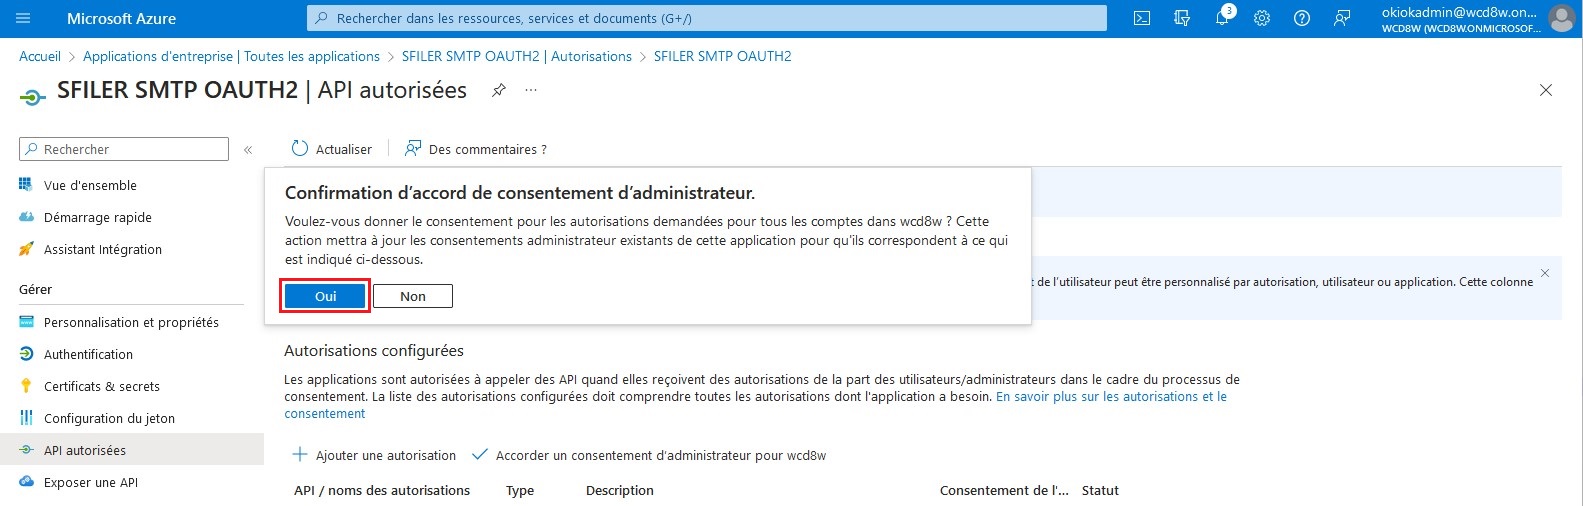Open the ellipsis more options in title

[531, 90]
